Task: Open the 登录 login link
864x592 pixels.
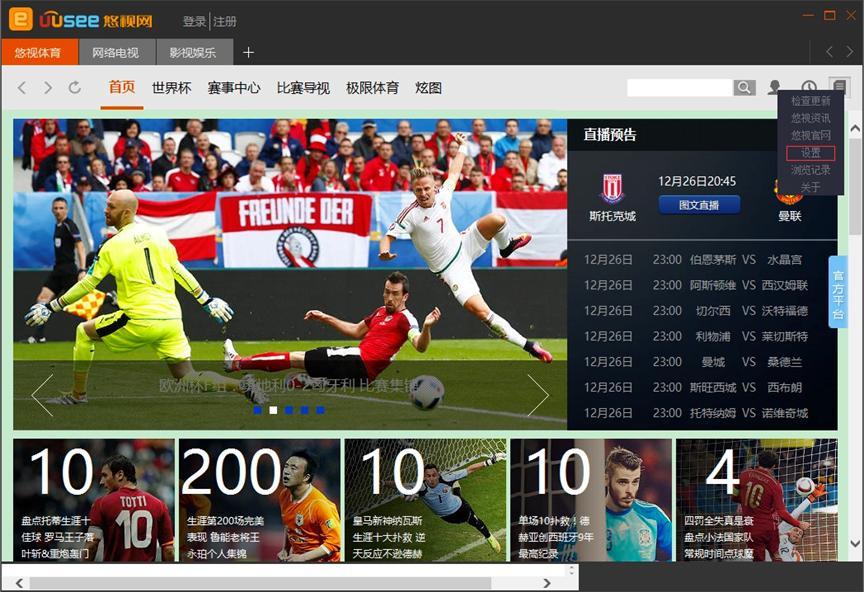Action: [x=194, y=21]
